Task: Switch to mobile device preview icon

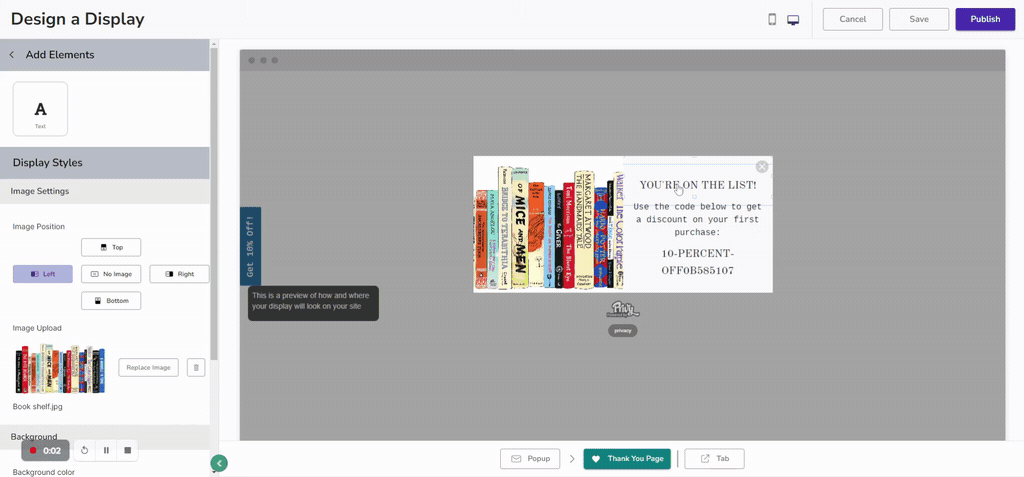Action: (x=772, y=20)
